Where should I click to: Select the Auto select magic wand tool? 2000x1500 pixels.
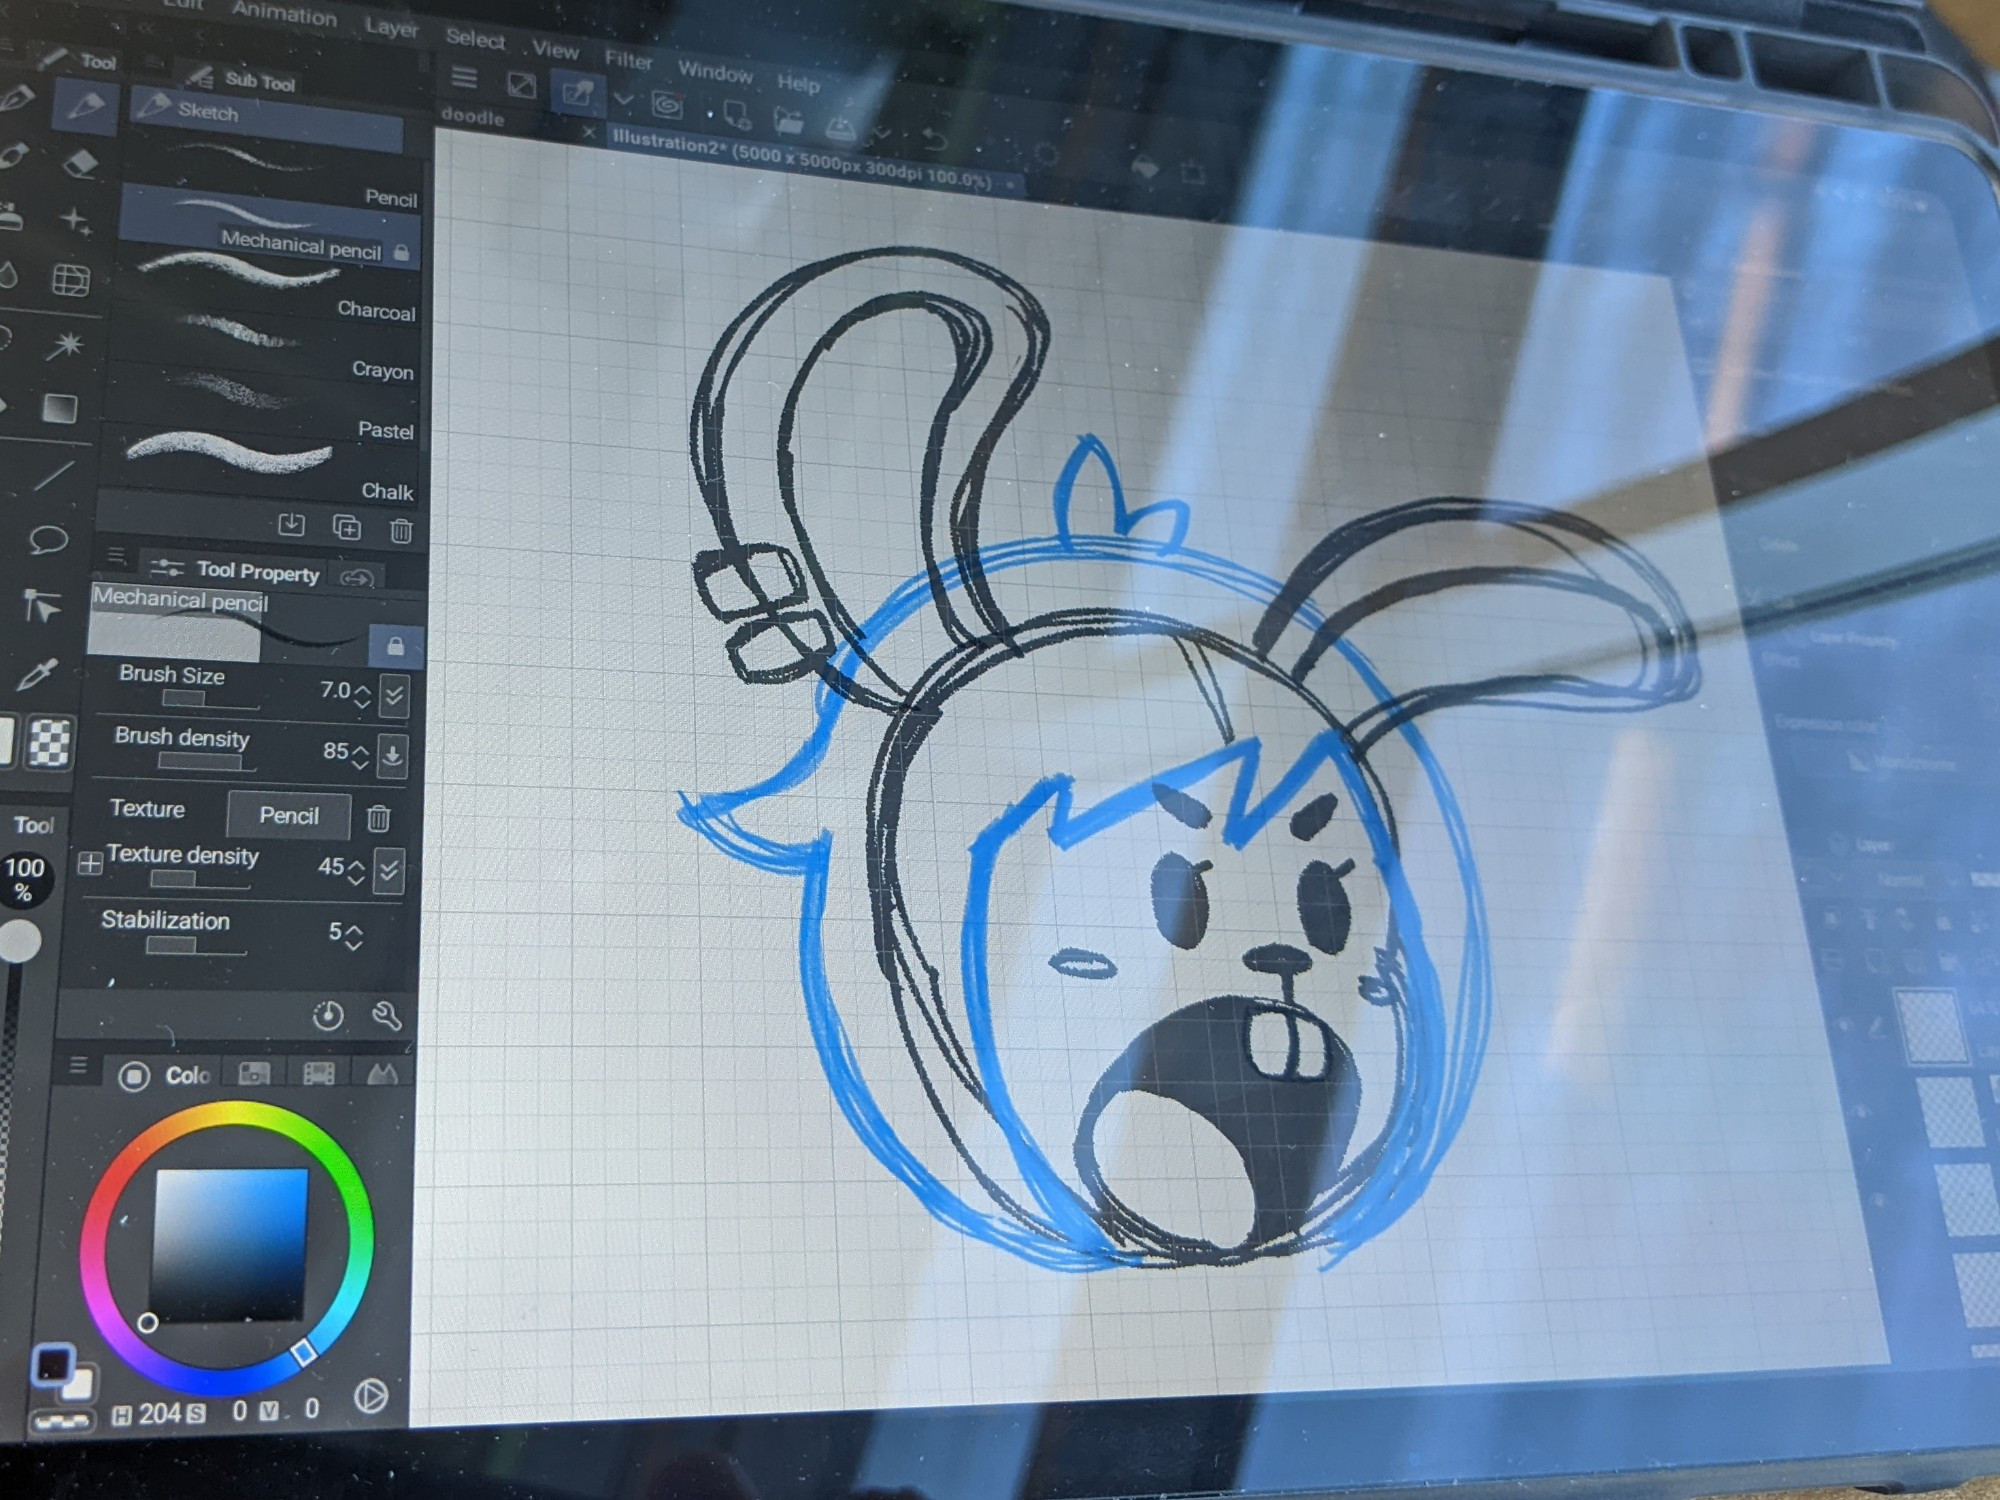pos(67,346)
